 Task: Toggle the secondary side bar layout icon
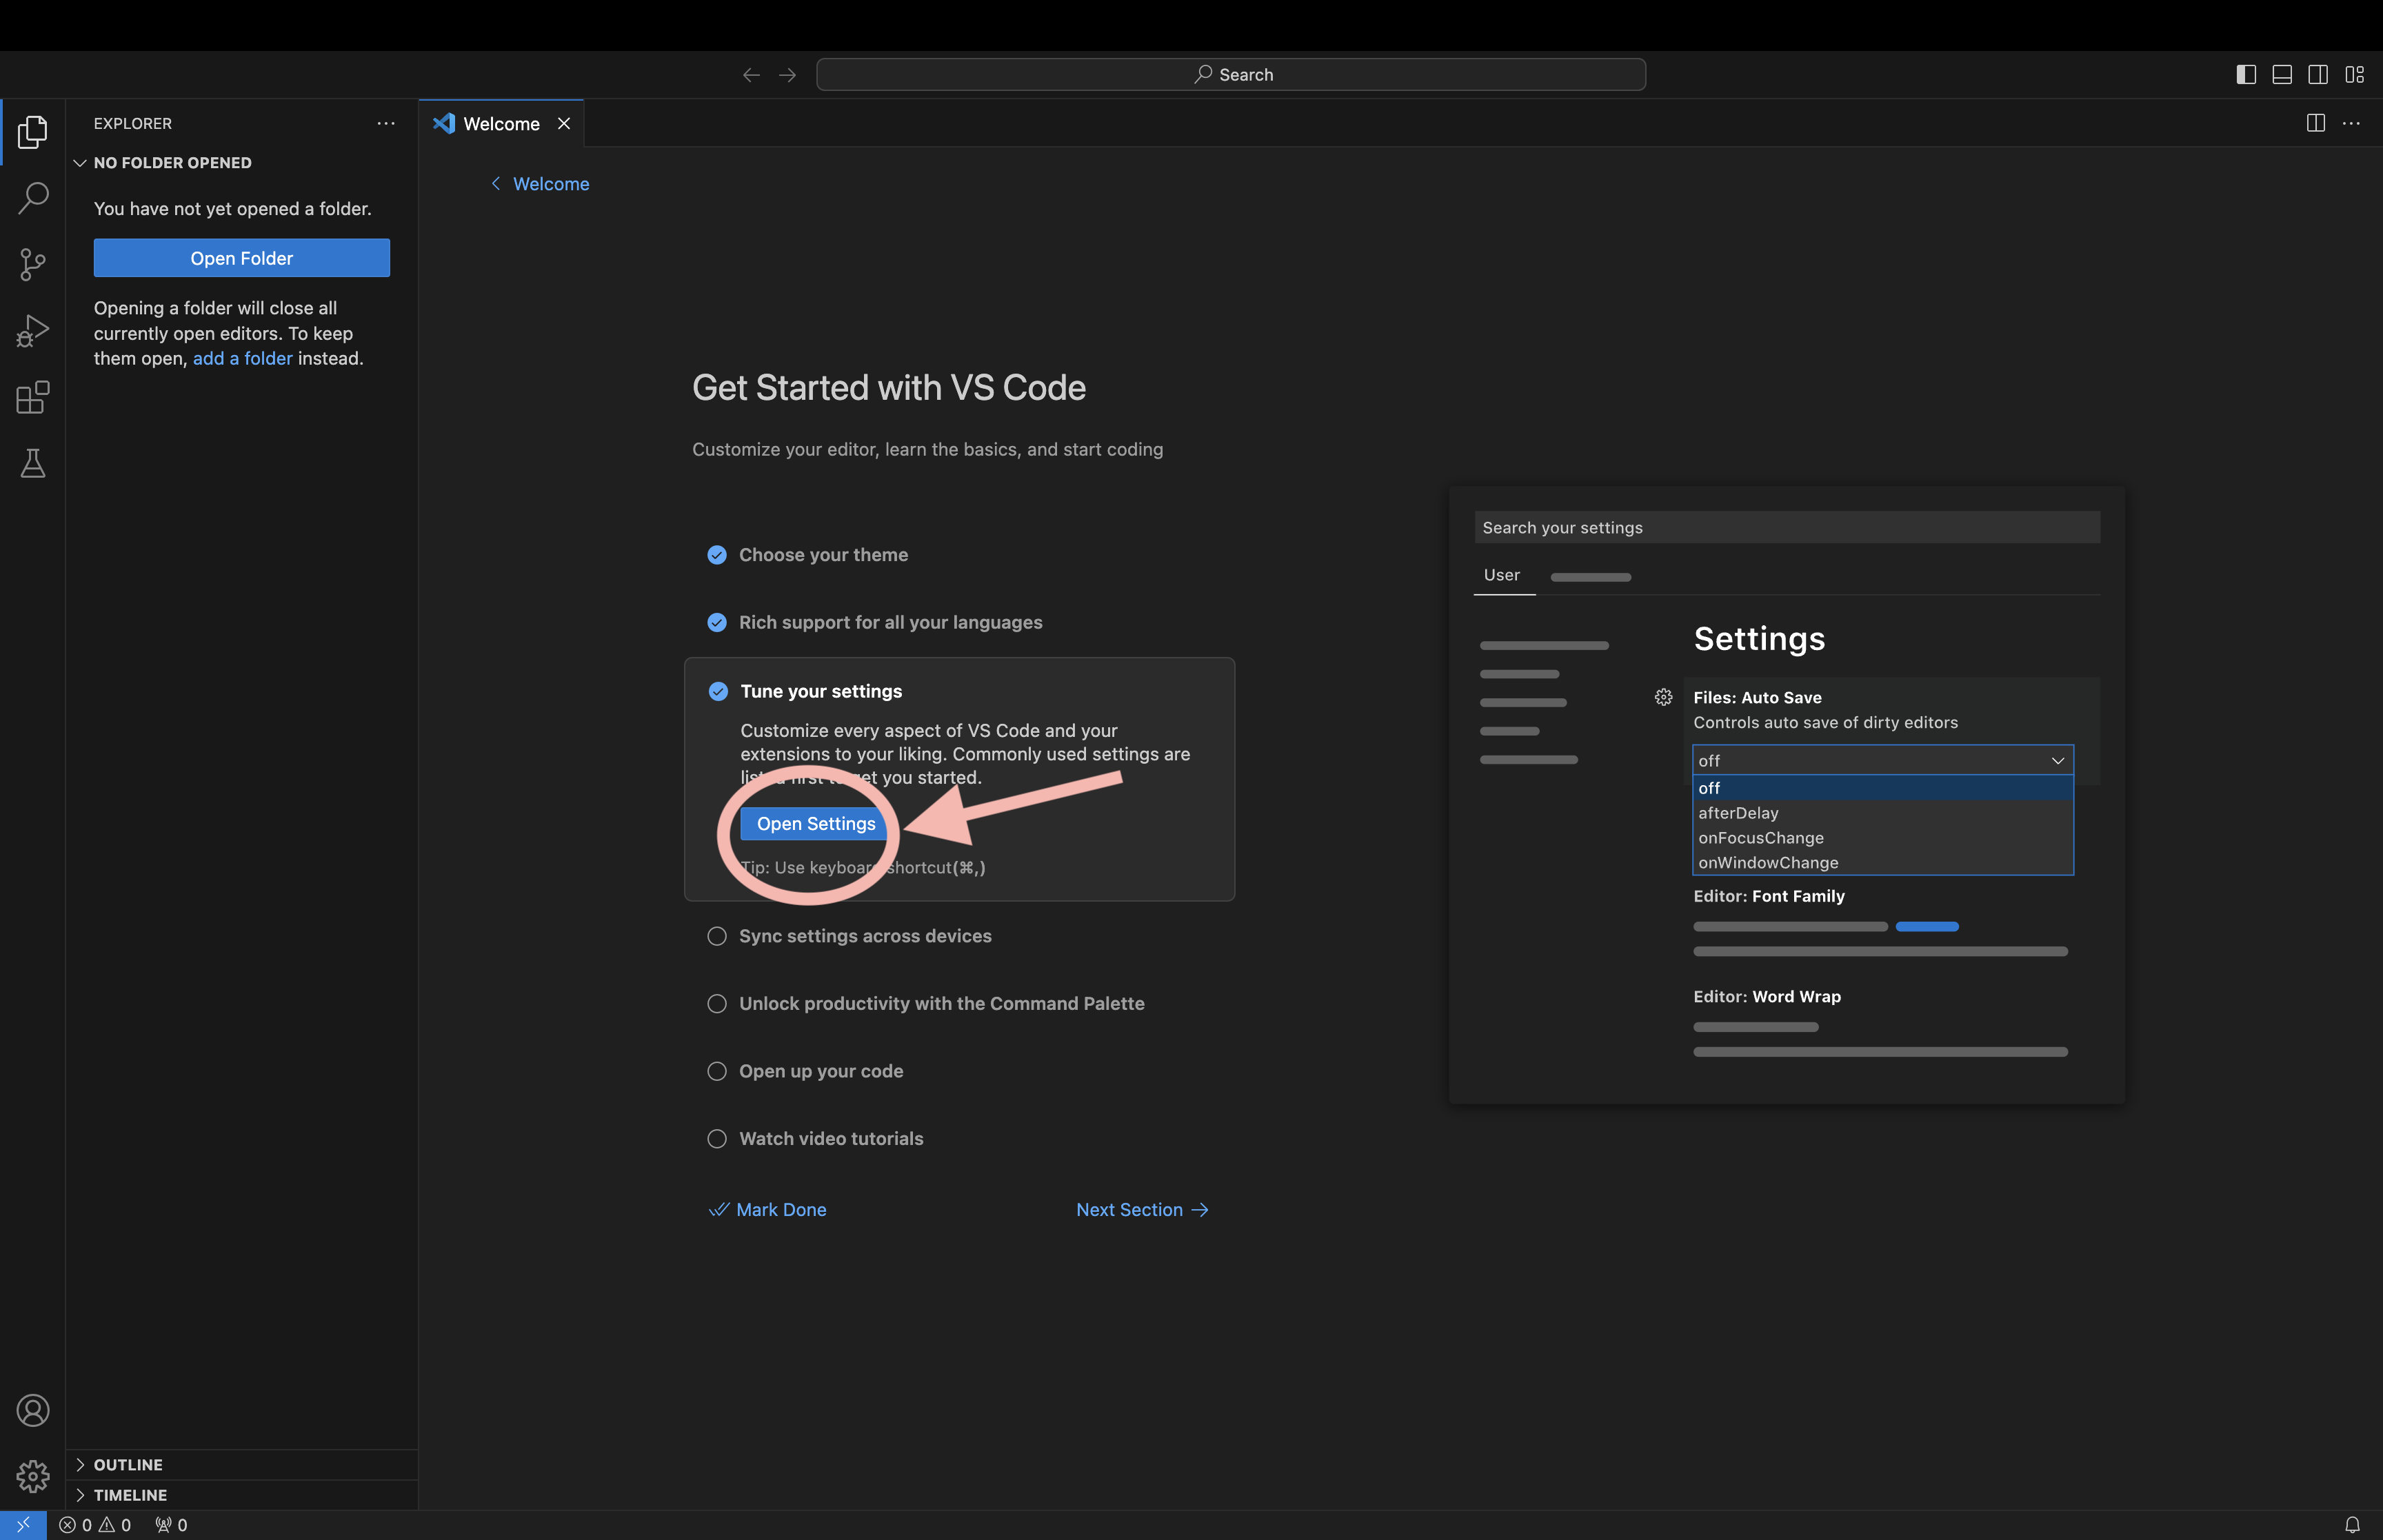pos(2318,75)
